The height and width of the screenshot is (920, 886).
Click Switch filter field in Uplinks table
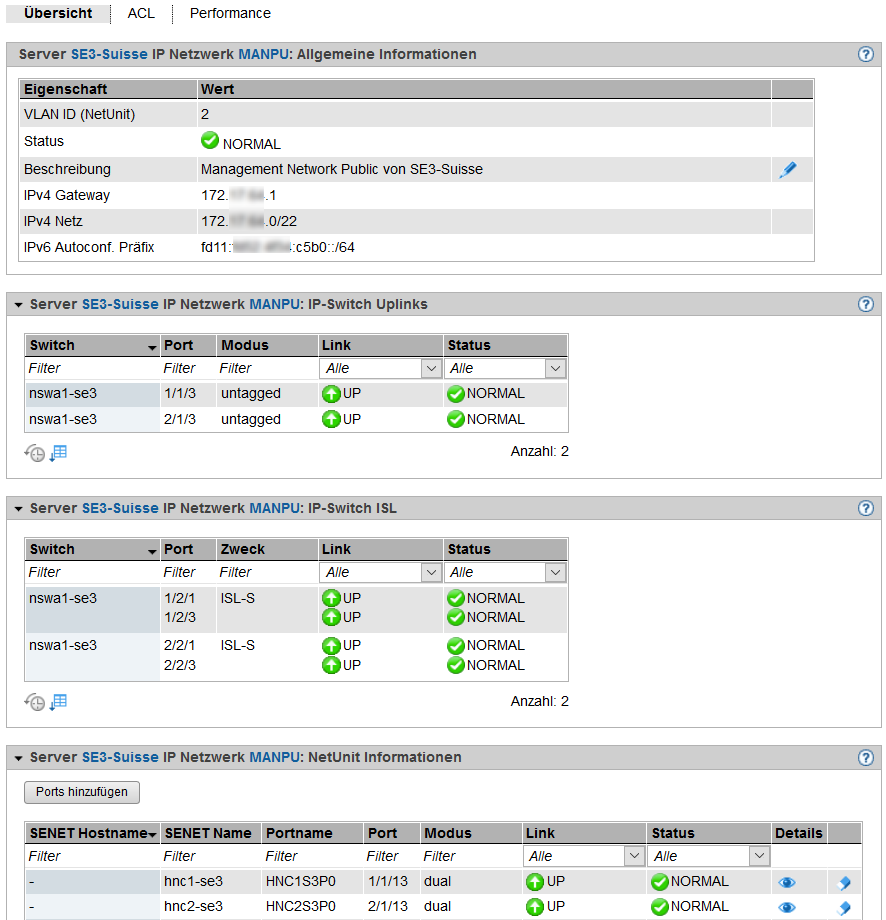coord(91,369)
